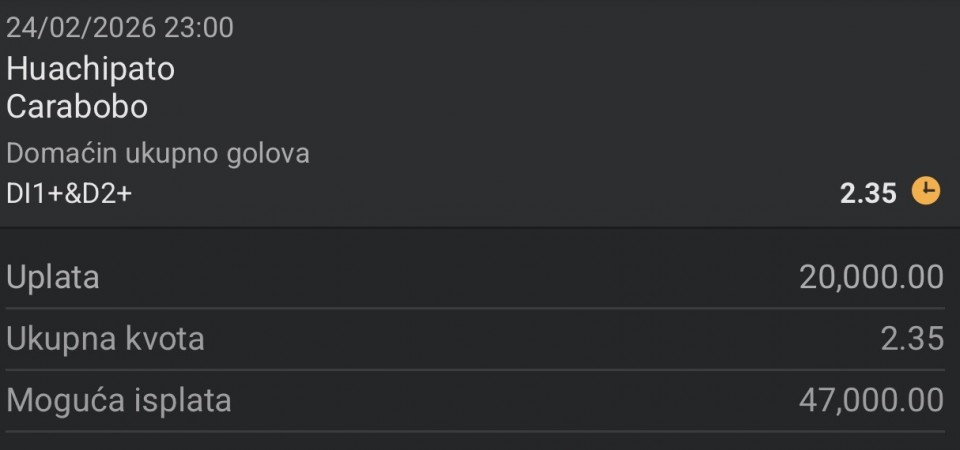Viewport: 960px width, 450px height.
Task: Tap the year 2026 in the date
Action: click(123, 27)
